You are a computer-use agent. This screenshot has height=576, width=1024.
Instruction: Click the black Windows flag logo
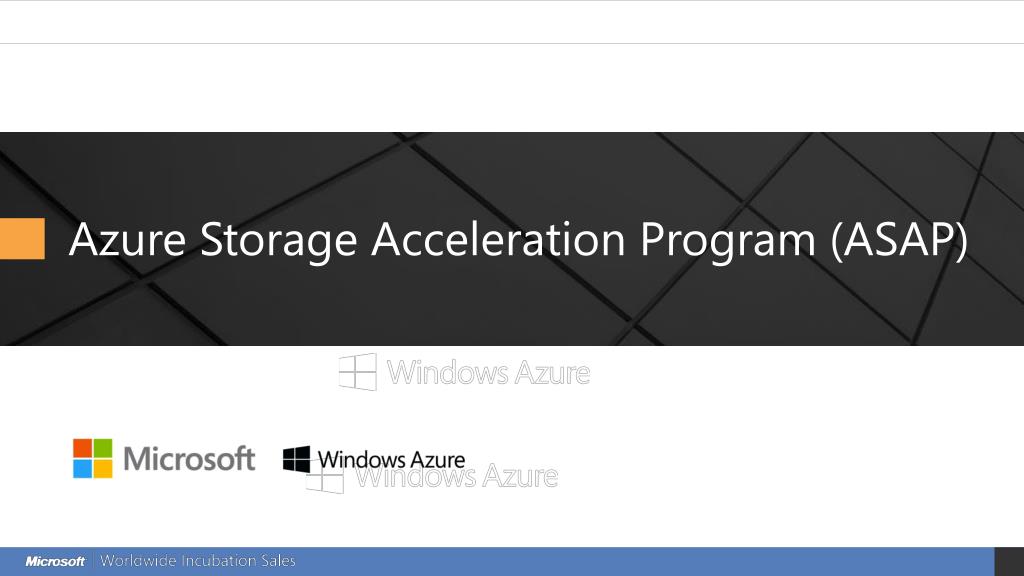296,459
